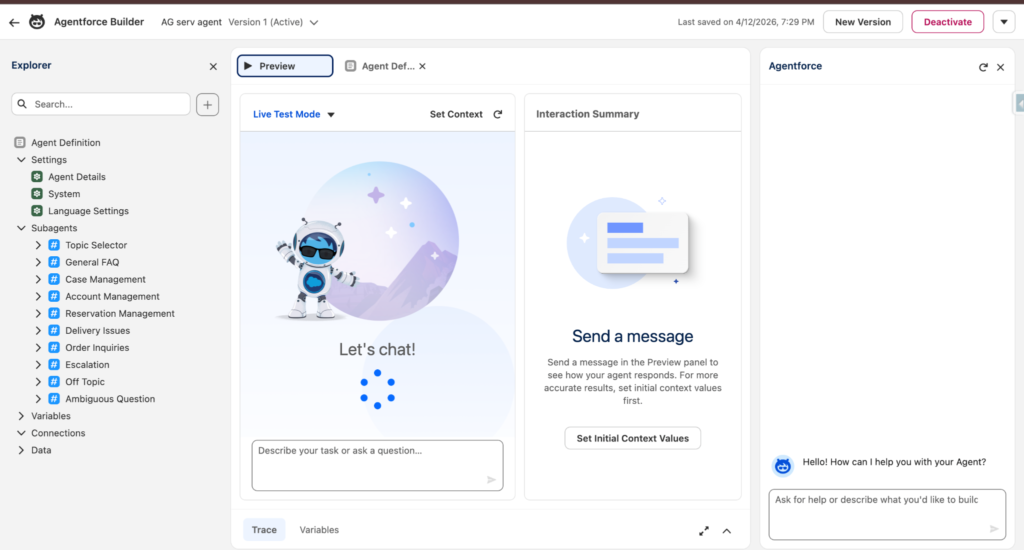Click the expand icon in Trace bar
Viewport: 1024px width, 550px height.
pyautogui.click(x=704, y=530)
